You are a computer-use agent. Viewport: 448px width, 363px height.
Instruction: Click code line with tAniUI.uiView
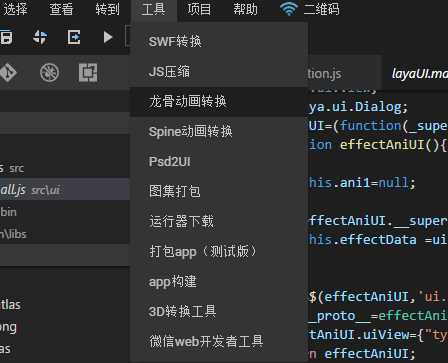click(378, 334)
